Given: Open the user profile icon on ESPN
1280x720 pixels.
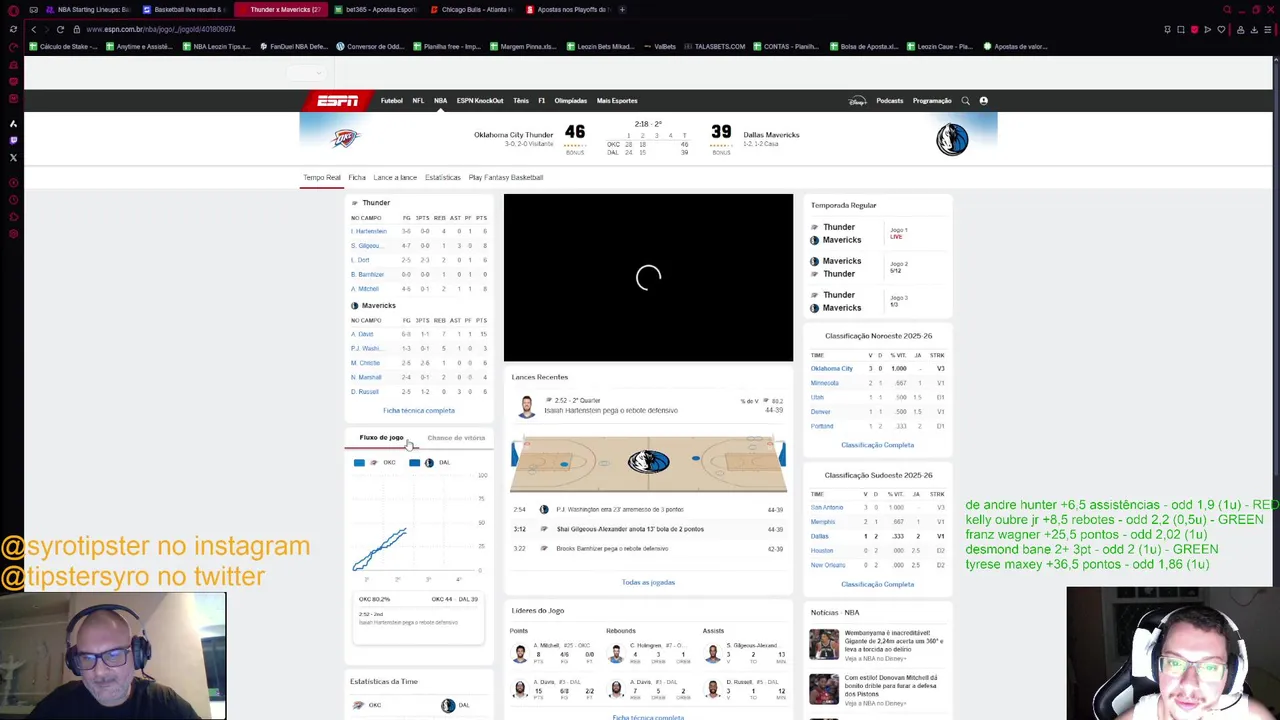Looking at the screenshot, I should (x=983, y=101).
